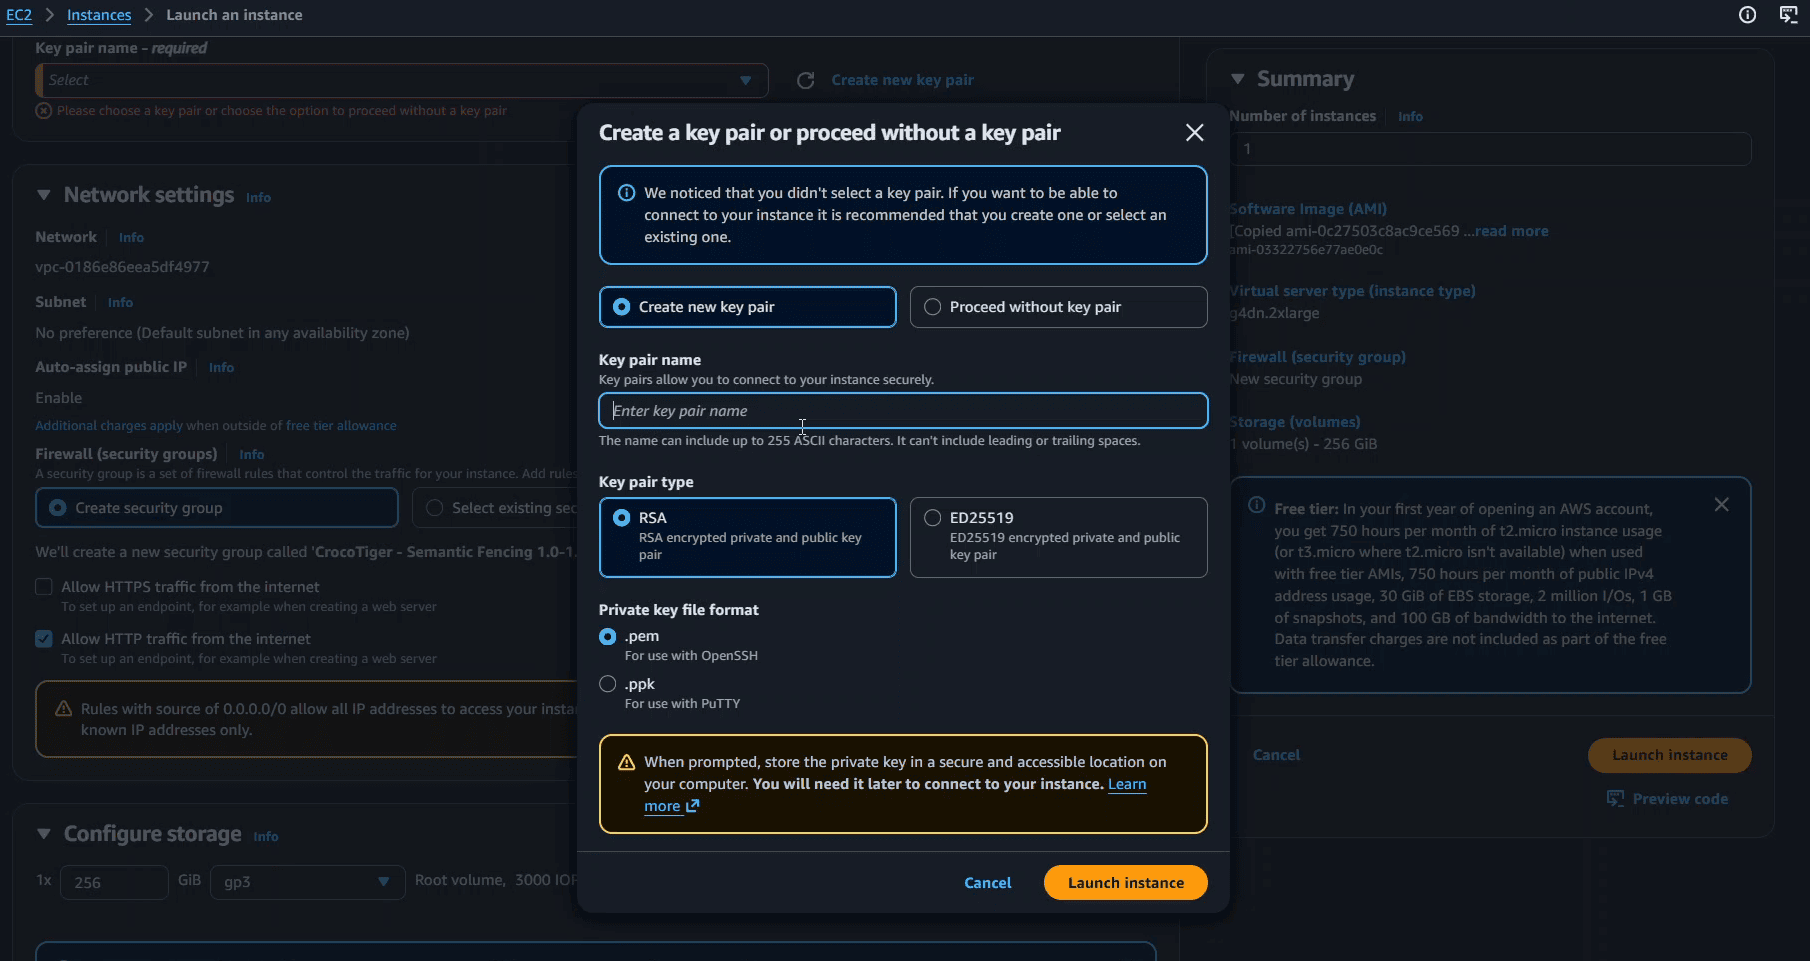
Task: Go to EC2 via breadcrumb
Action: (x=19, y=15)
